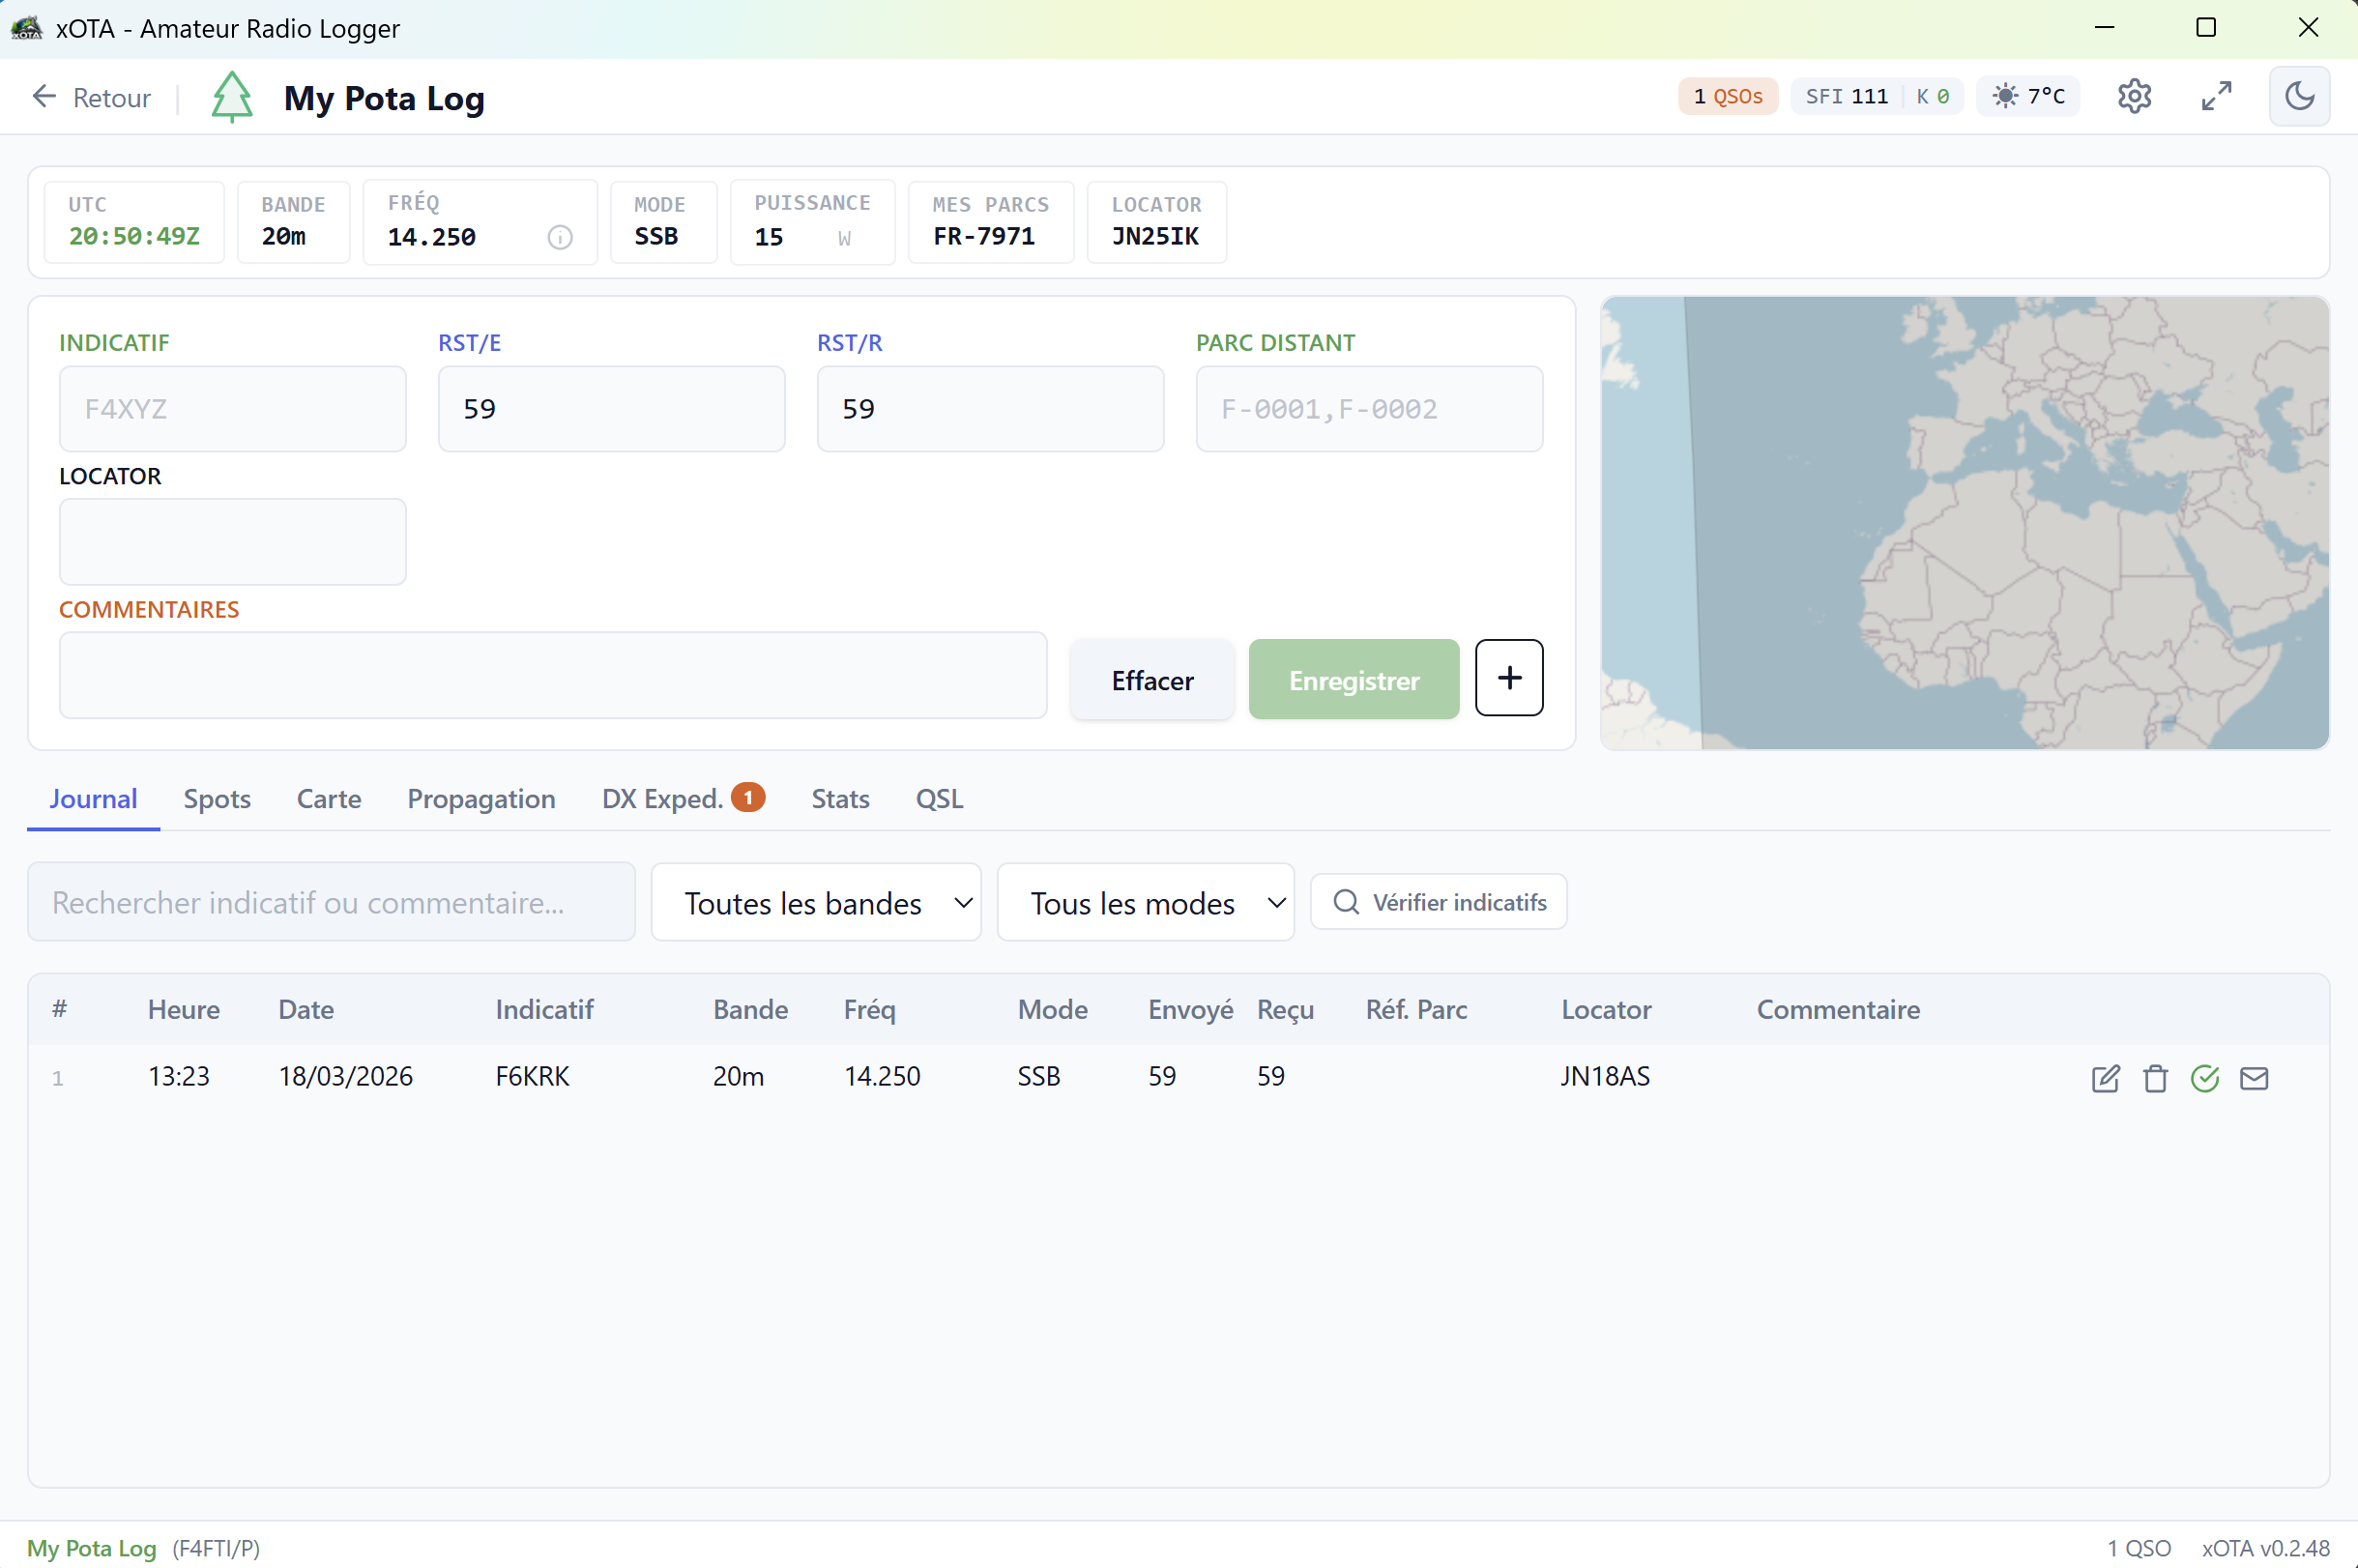This screenshot has width=2358, height=1568.
Task: Click the PUISSANCE 15 W field
Action: (x=813, y=222)
